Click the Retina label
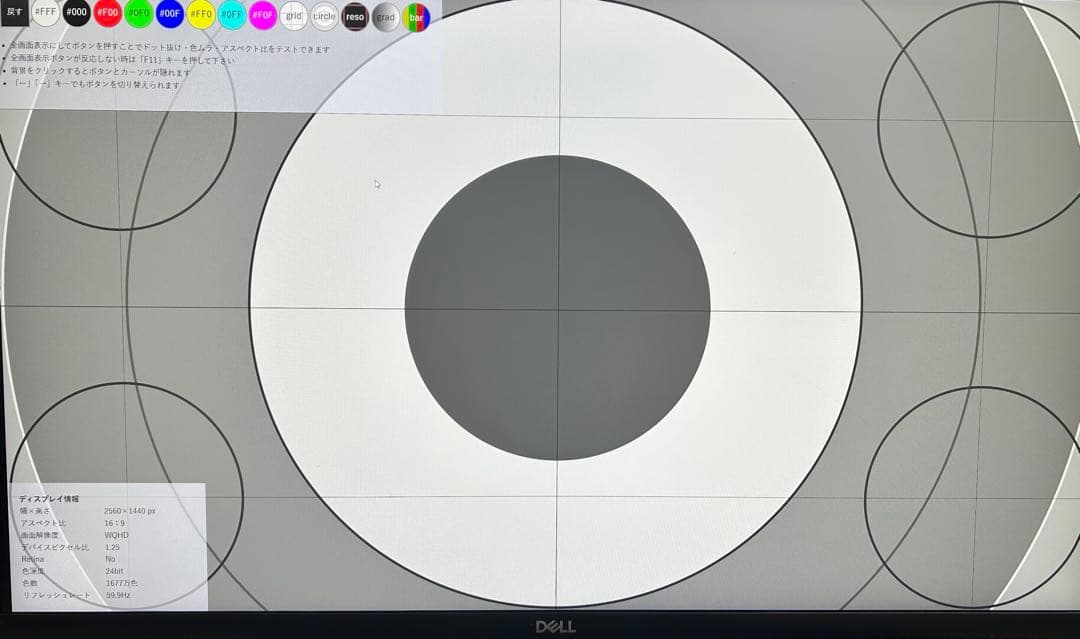The width and height of the screenshot is (1080, 639). [32, 559]
